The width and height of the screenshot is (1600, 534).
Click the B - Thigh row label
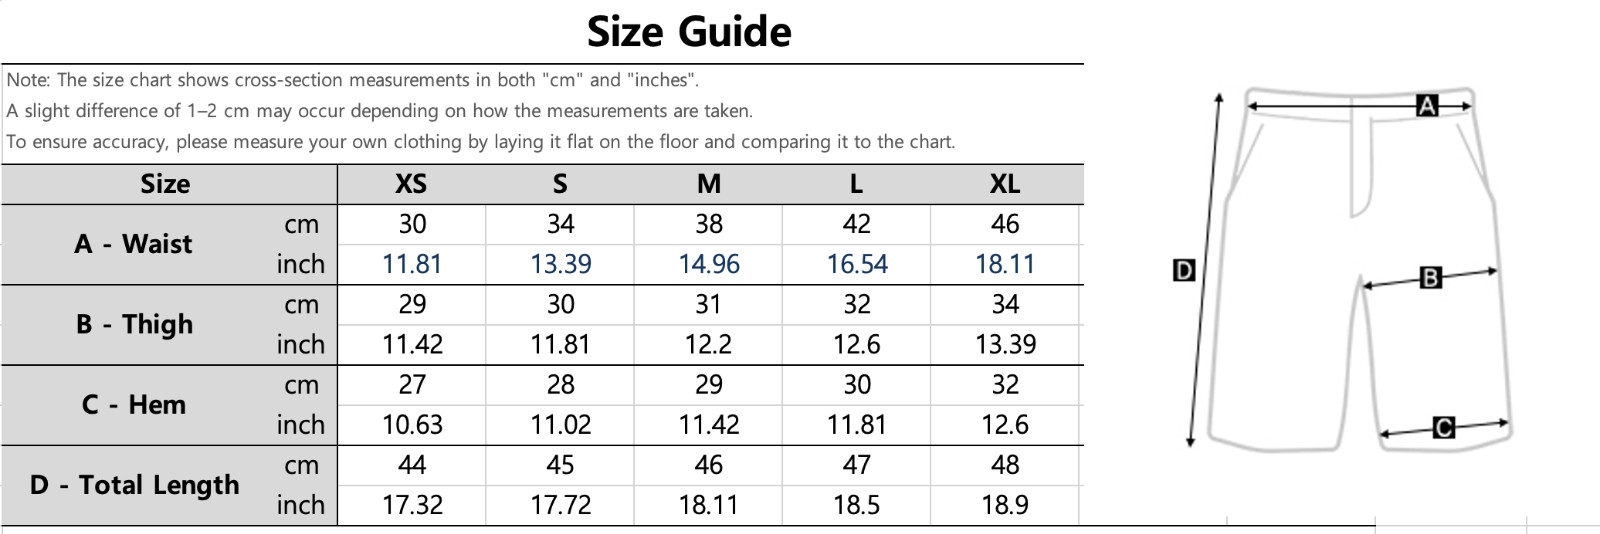134,324
